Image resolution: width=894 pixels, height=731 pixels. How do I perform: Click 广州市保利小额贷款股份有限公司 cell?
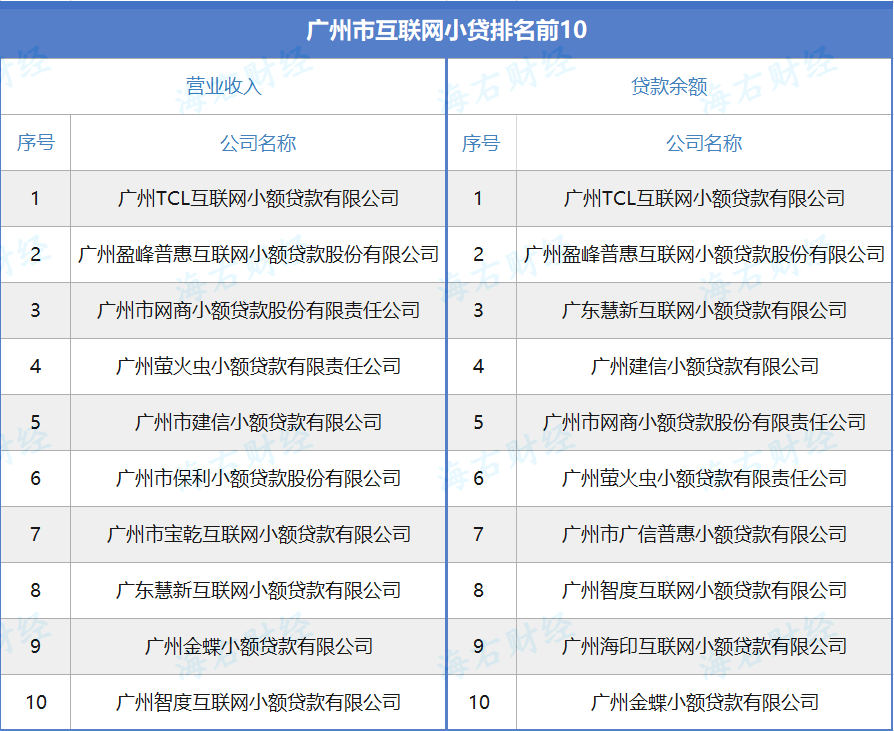click(x=258, y=478)
